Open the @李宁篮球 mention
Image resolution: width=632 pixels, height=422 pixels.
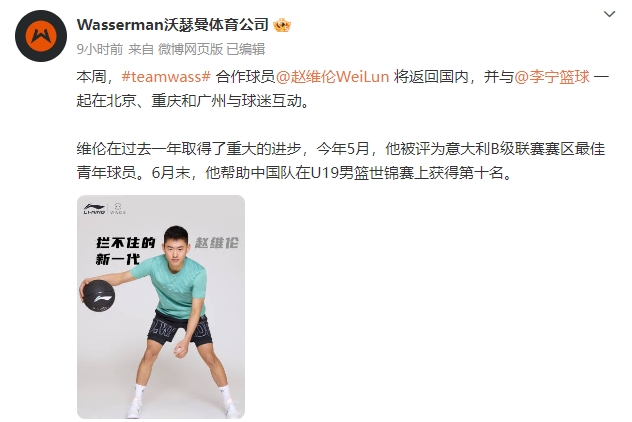click(x=552, y=77)
